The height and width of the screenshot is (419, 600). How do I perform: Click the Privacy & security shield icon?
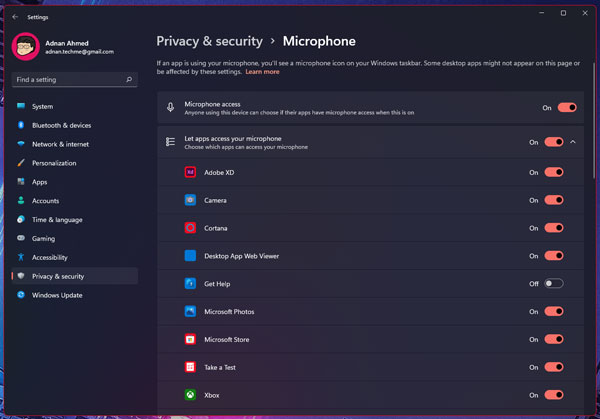pos(21,276)
